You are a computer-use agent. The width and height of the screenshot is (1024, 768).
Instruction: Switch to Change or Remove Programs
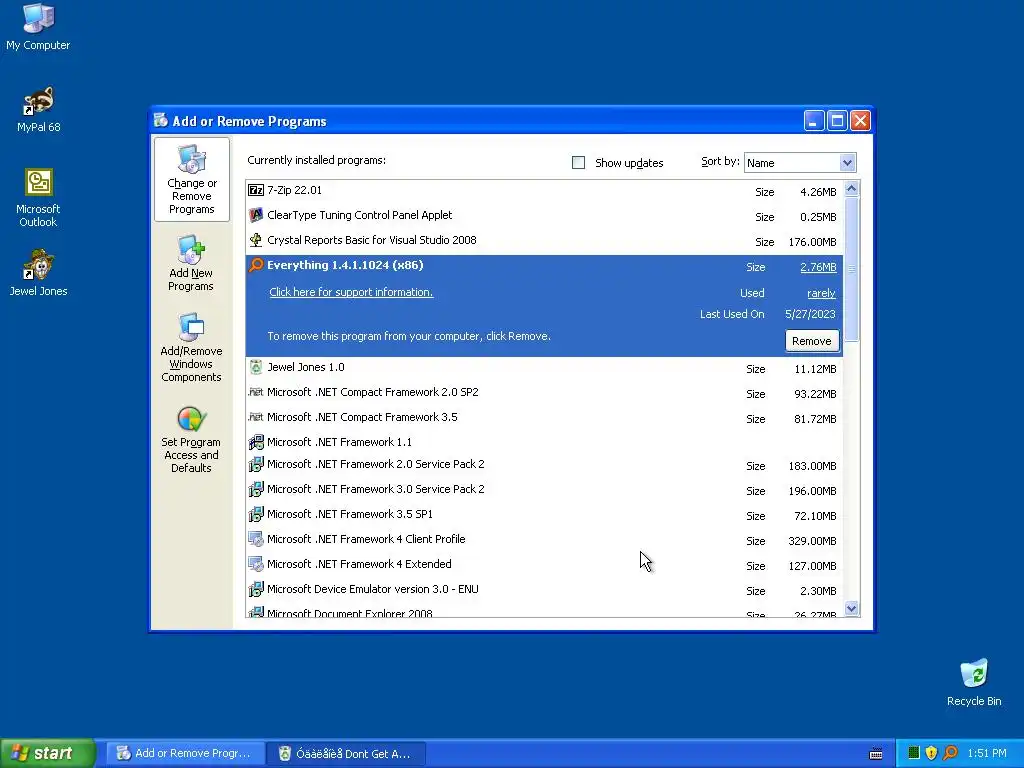pos(191,180)
